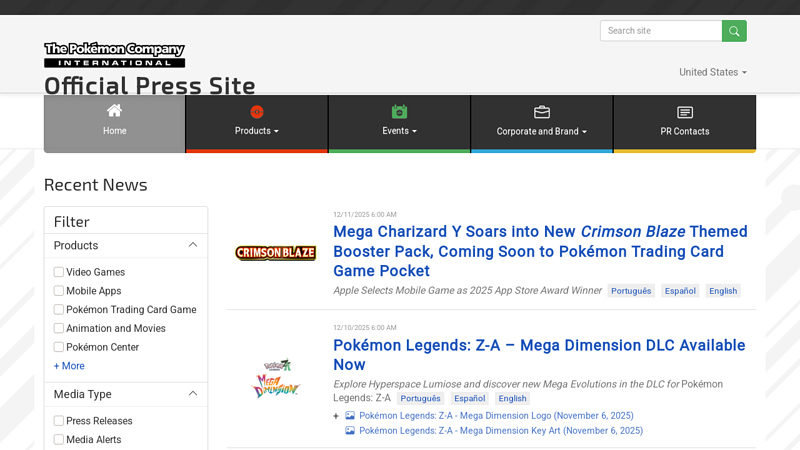
Task: Open the United States region dropdown
Action: pyautogui.click(x=713, y=72)
